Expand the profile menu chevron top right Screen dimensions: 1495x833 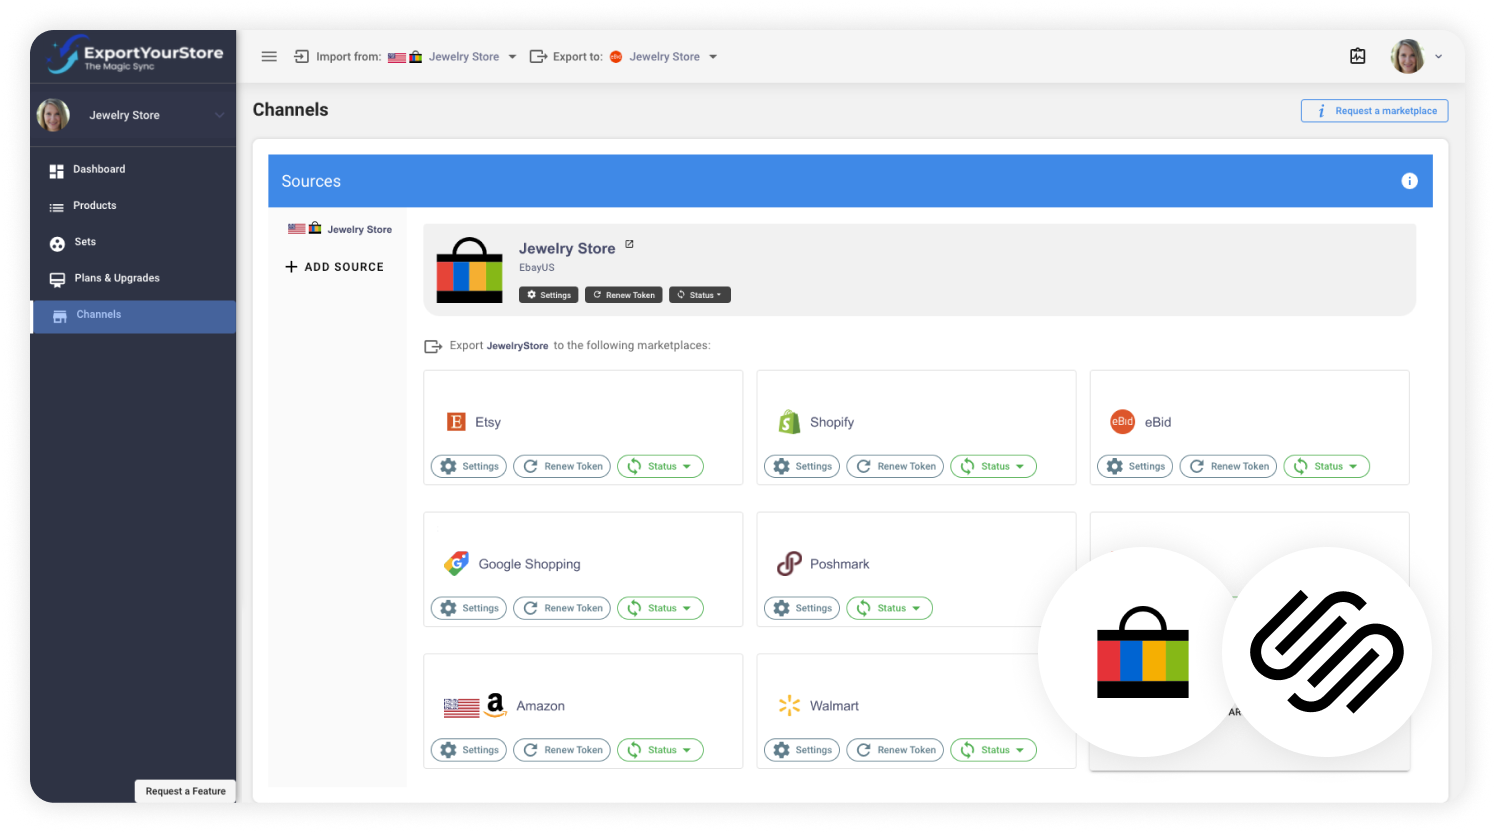[1438, 57]
